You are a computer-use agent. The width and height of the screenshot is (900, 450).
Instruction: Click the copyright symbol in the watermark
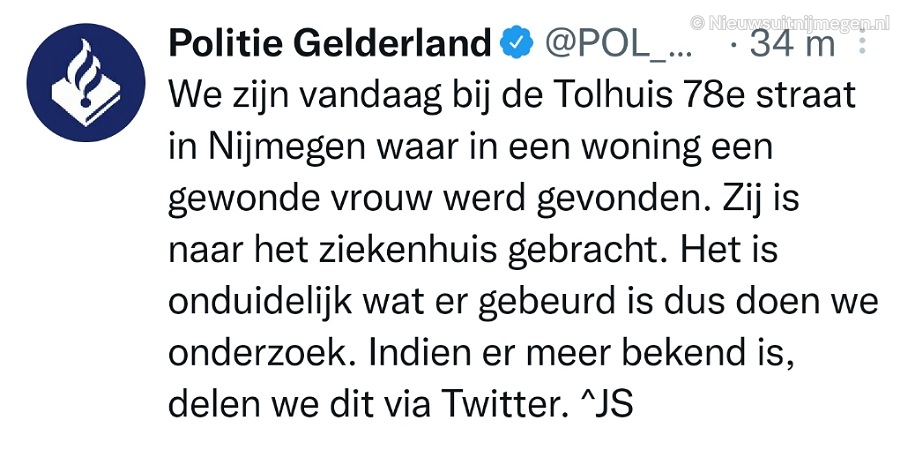(697, 24)
